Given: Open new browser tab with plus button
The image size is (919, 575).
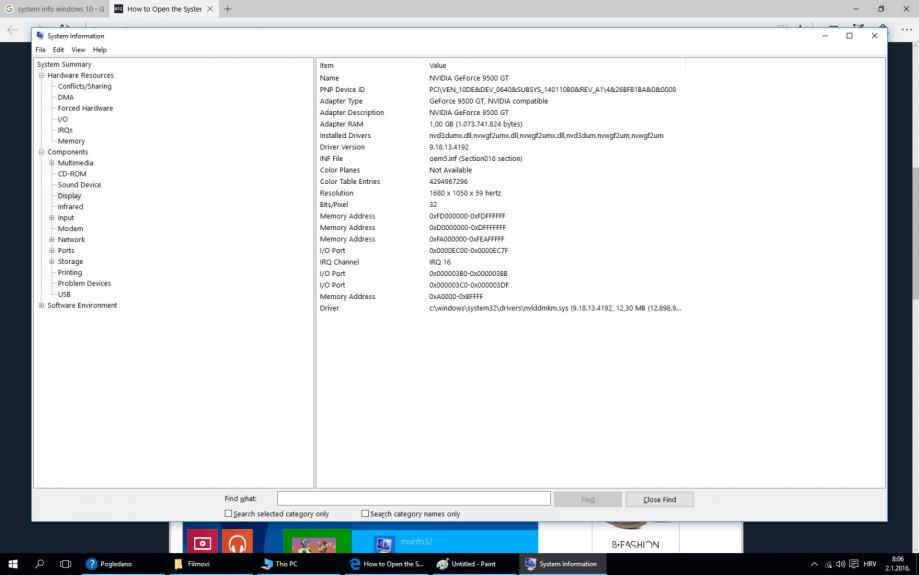Looking at the screenshot, I should (x=227, y=9).
